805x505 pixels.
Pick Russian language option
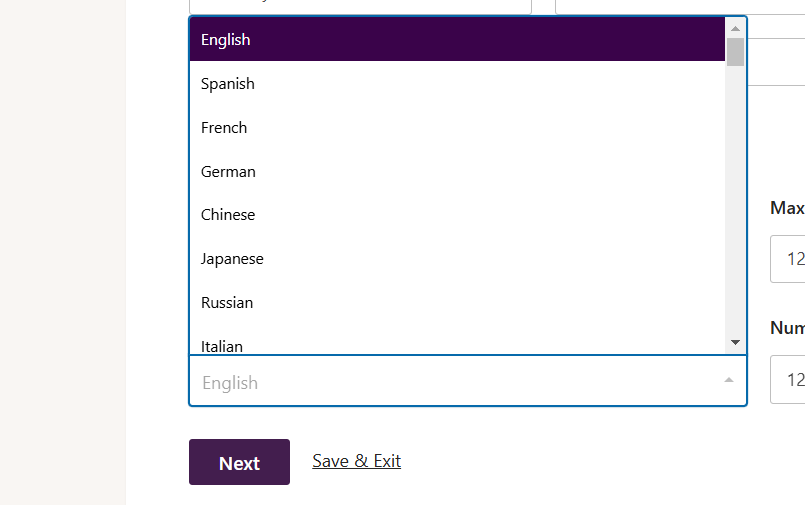[x=457, y=303]
